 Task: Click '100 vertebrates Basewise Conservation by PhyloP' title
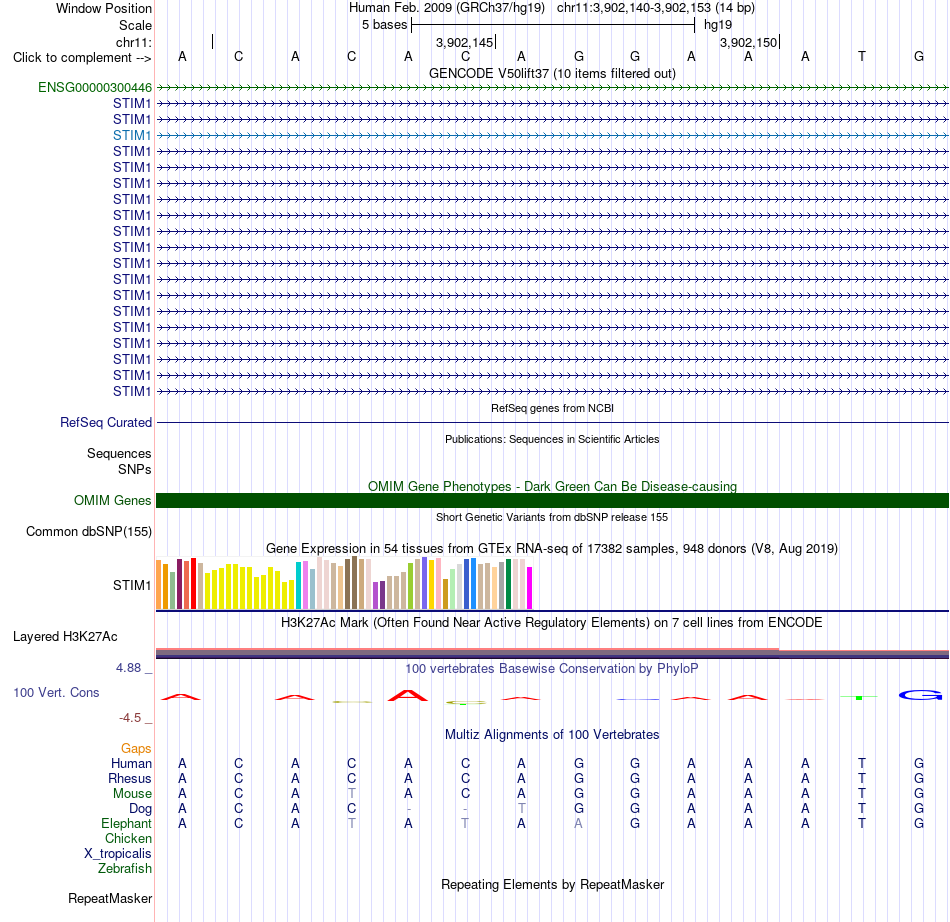coord(552,669)
